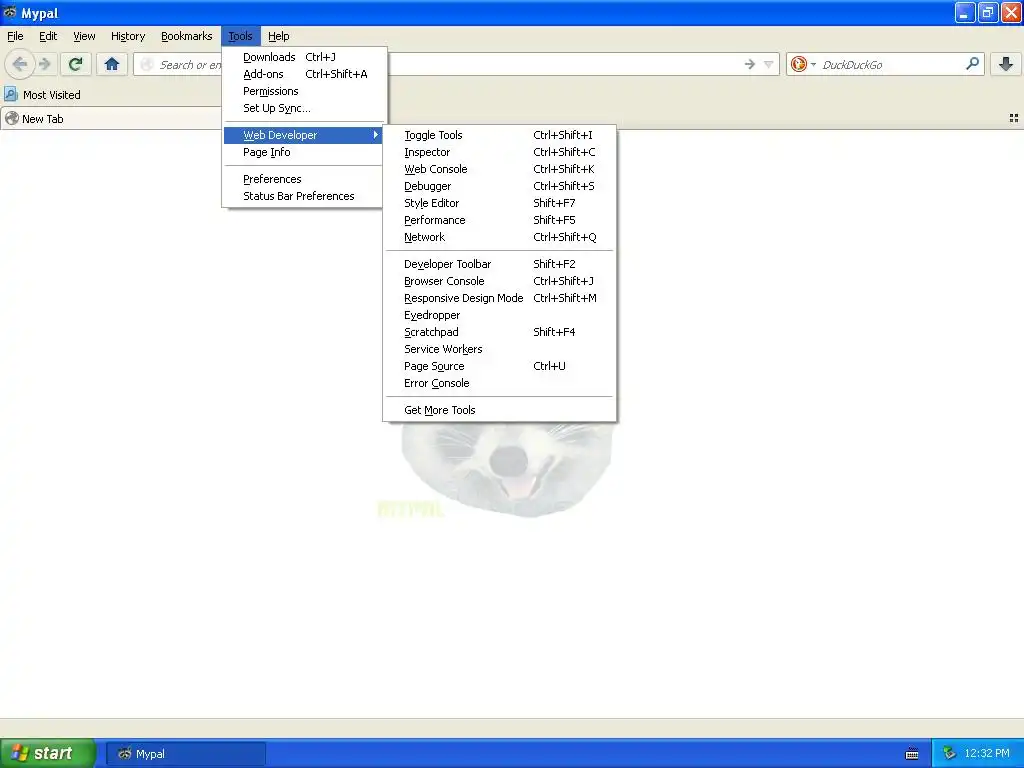Launch the Debugger

[x=500, y=185]
